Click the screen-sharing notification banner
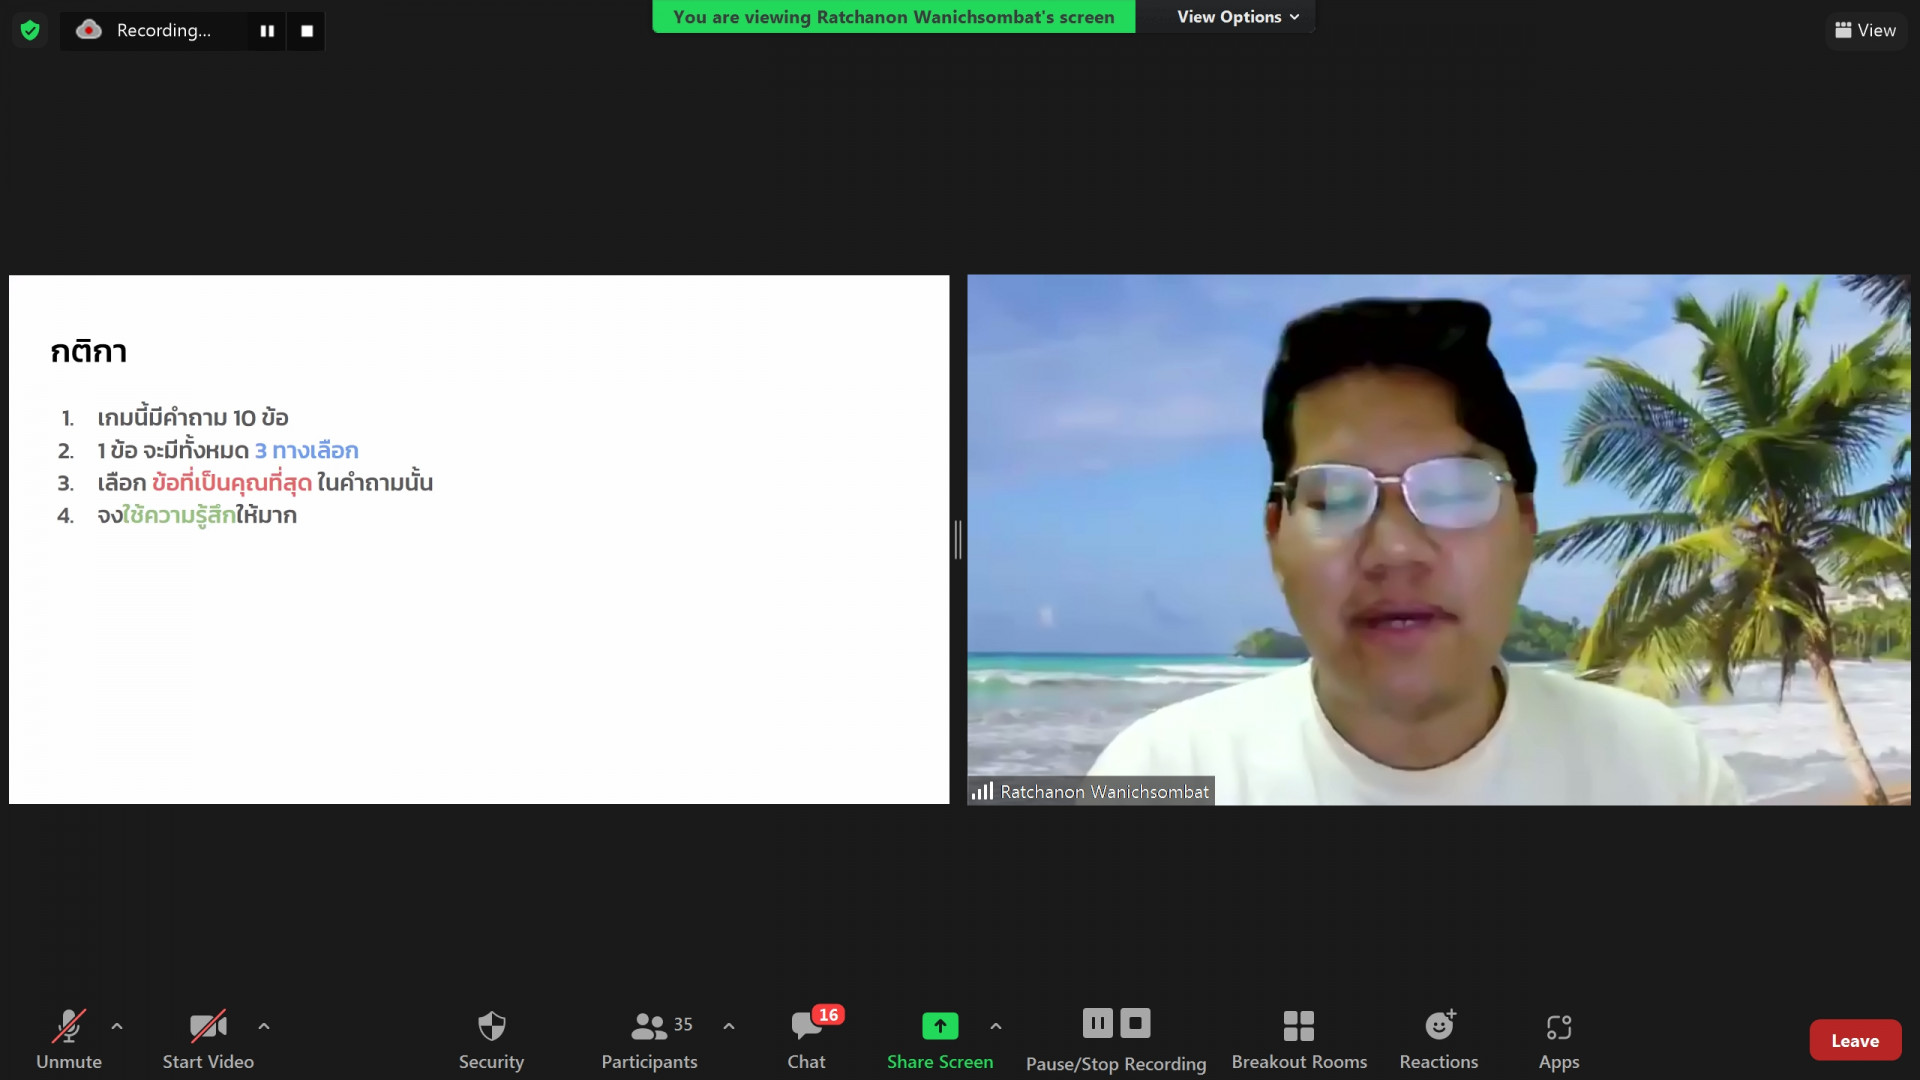Image resolution: width=1920 pixels, height=1080 pixels. pyautogui.click(x=893, y=17)
